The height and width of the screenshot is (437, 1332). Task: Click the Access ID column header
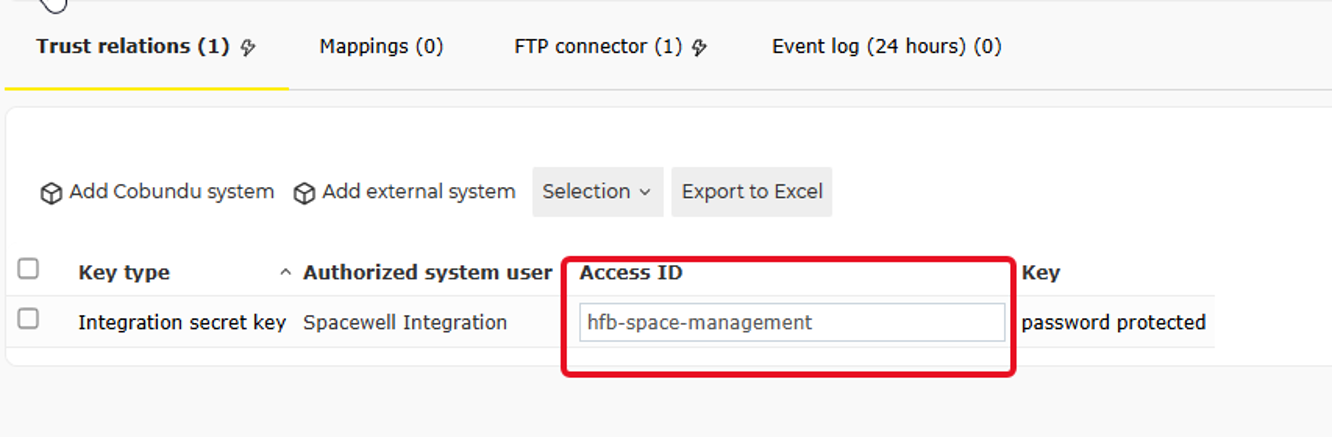tap(631, 272)
